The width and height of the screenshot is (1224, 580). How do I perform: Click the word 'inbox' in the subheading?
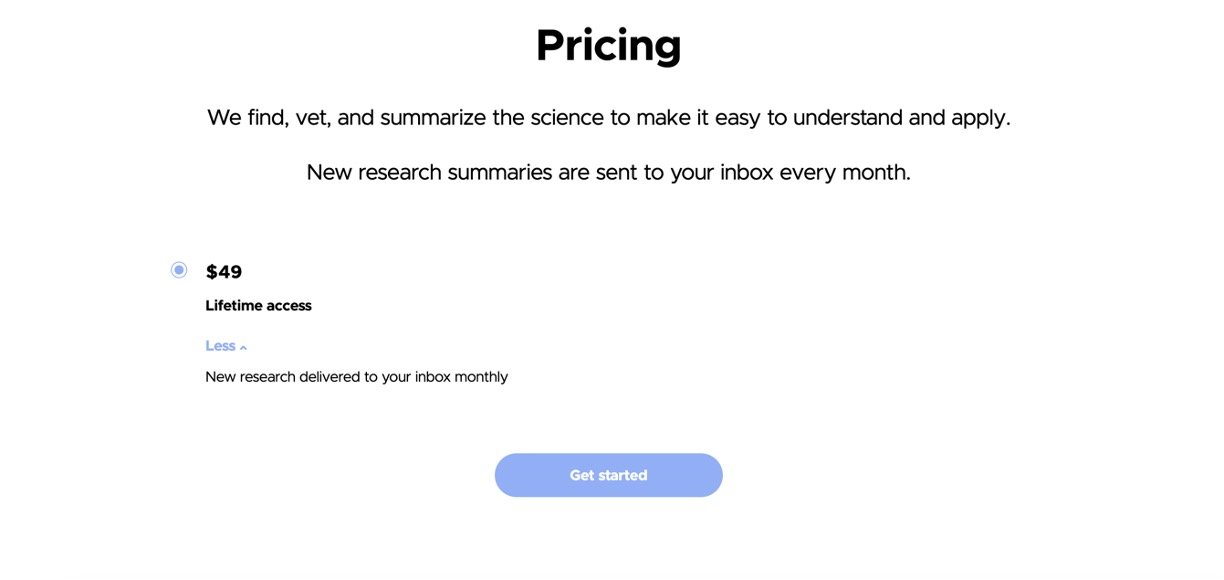(744, 172)
